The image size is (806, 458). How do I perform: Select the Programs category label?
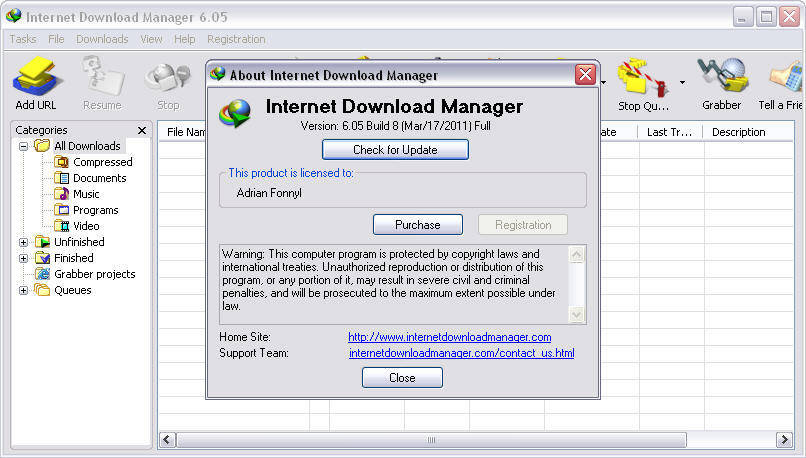click(96, 210)
